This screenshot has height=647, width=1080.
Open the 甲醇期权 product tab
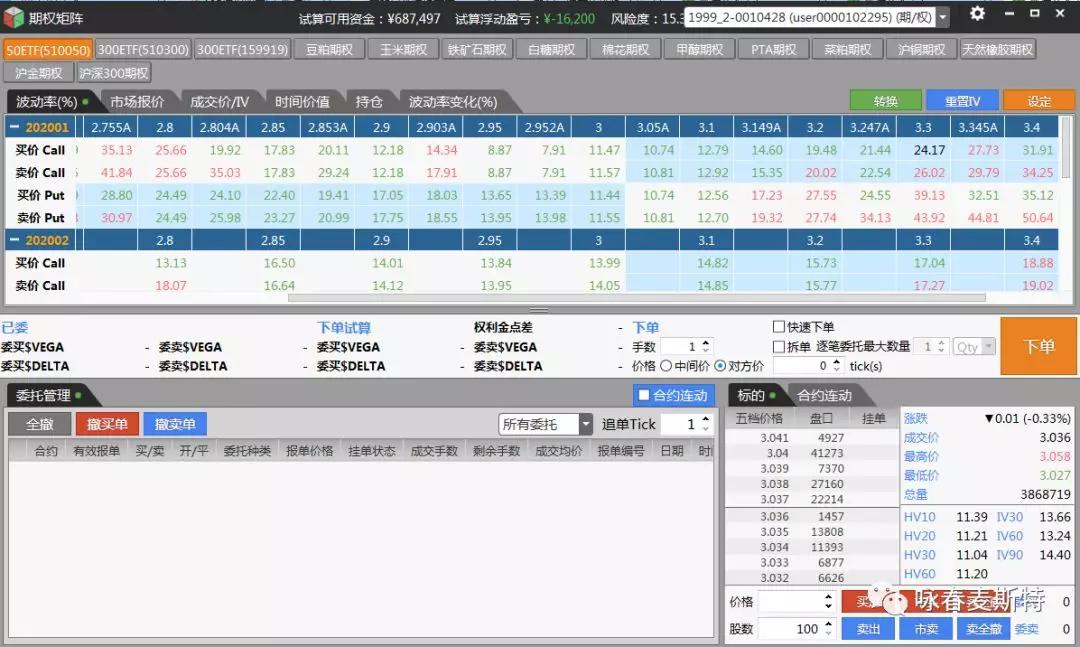click(x=699, y=50)
